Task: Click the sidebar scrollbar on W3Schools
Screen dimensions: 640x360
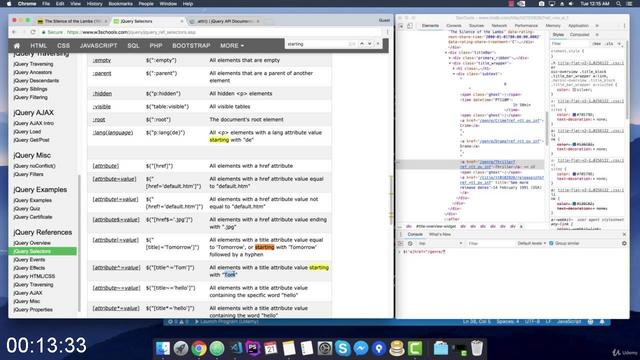Action: coord(80,243)
